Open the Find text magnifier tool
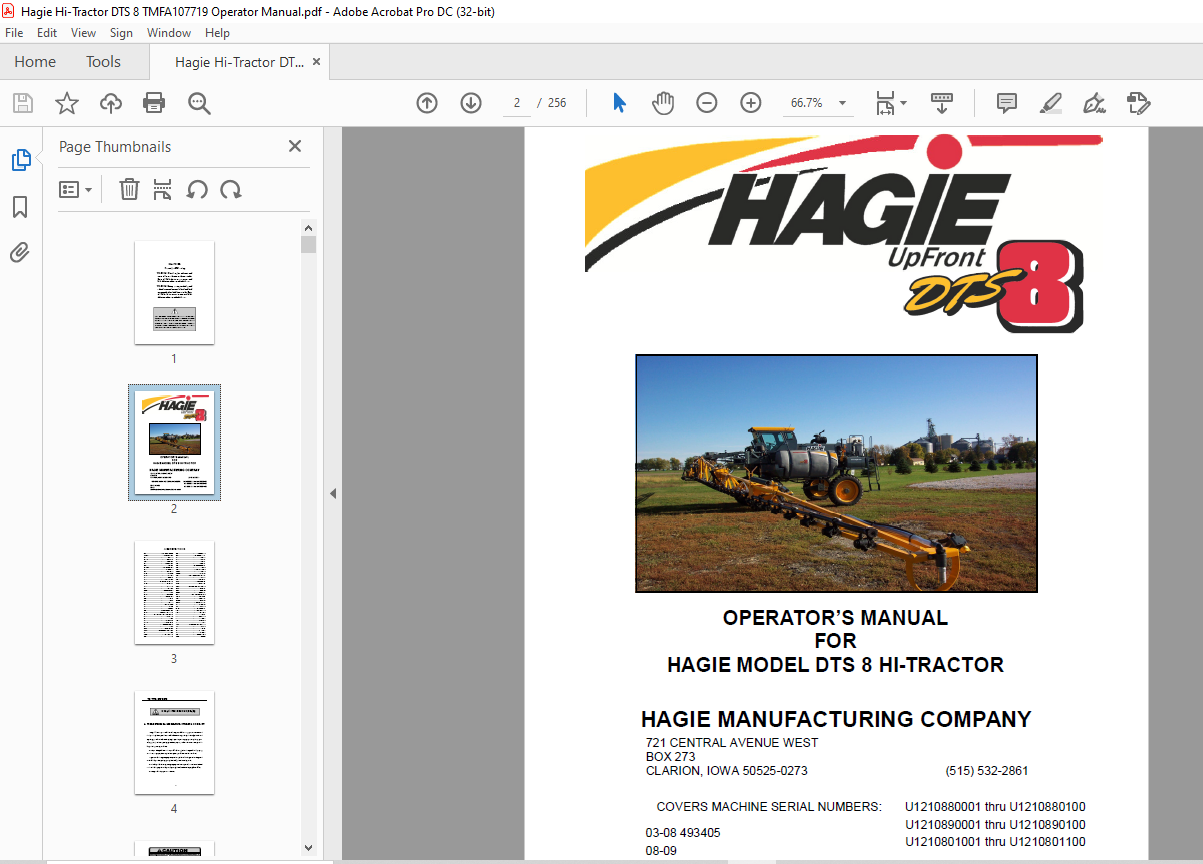Image resolution: width=1203 pixels, height=864 pixels. coord(199,103)
